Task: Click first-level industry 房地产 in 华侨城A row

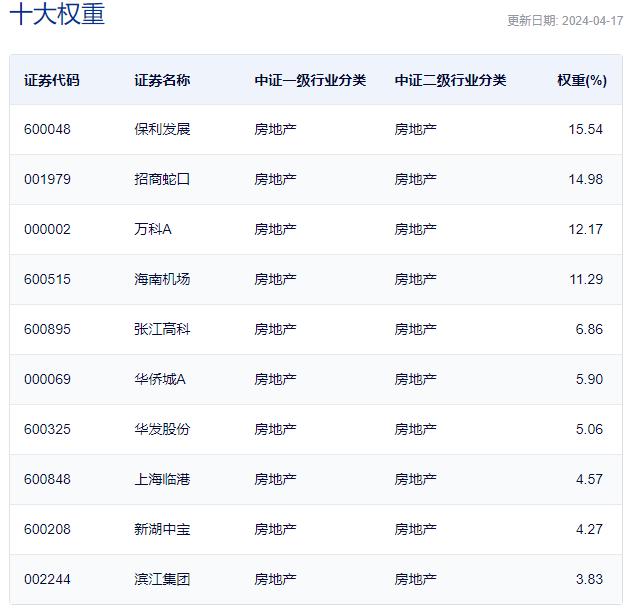Action: click(275, 379)
